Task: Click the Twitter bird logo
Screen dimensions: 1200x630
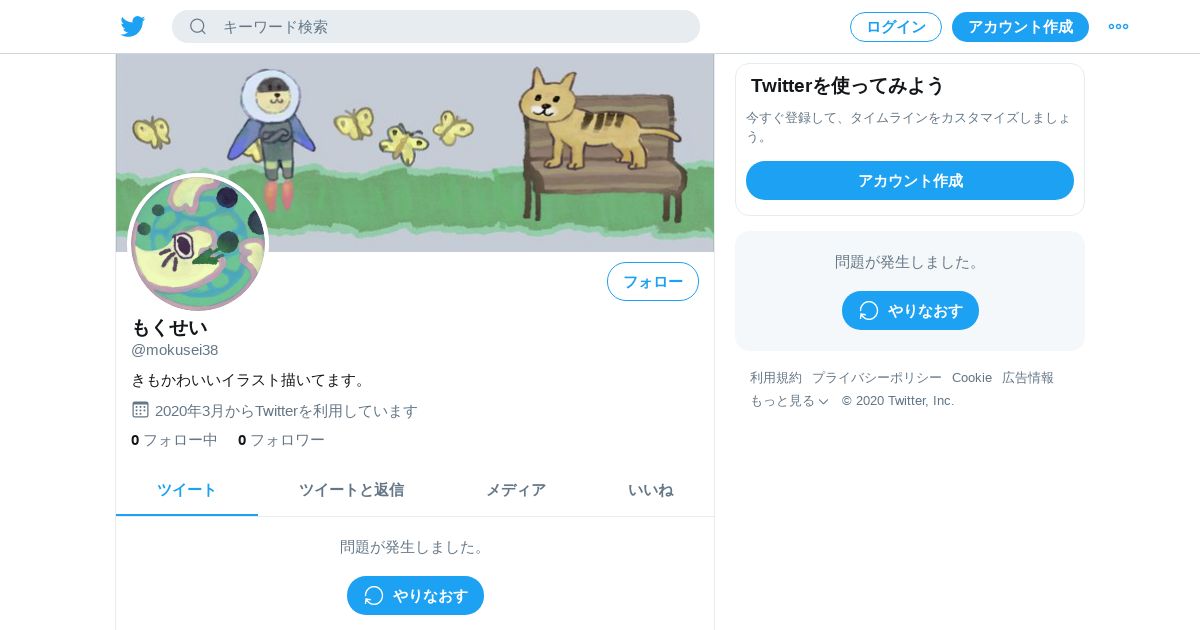Action: point(133,27)
